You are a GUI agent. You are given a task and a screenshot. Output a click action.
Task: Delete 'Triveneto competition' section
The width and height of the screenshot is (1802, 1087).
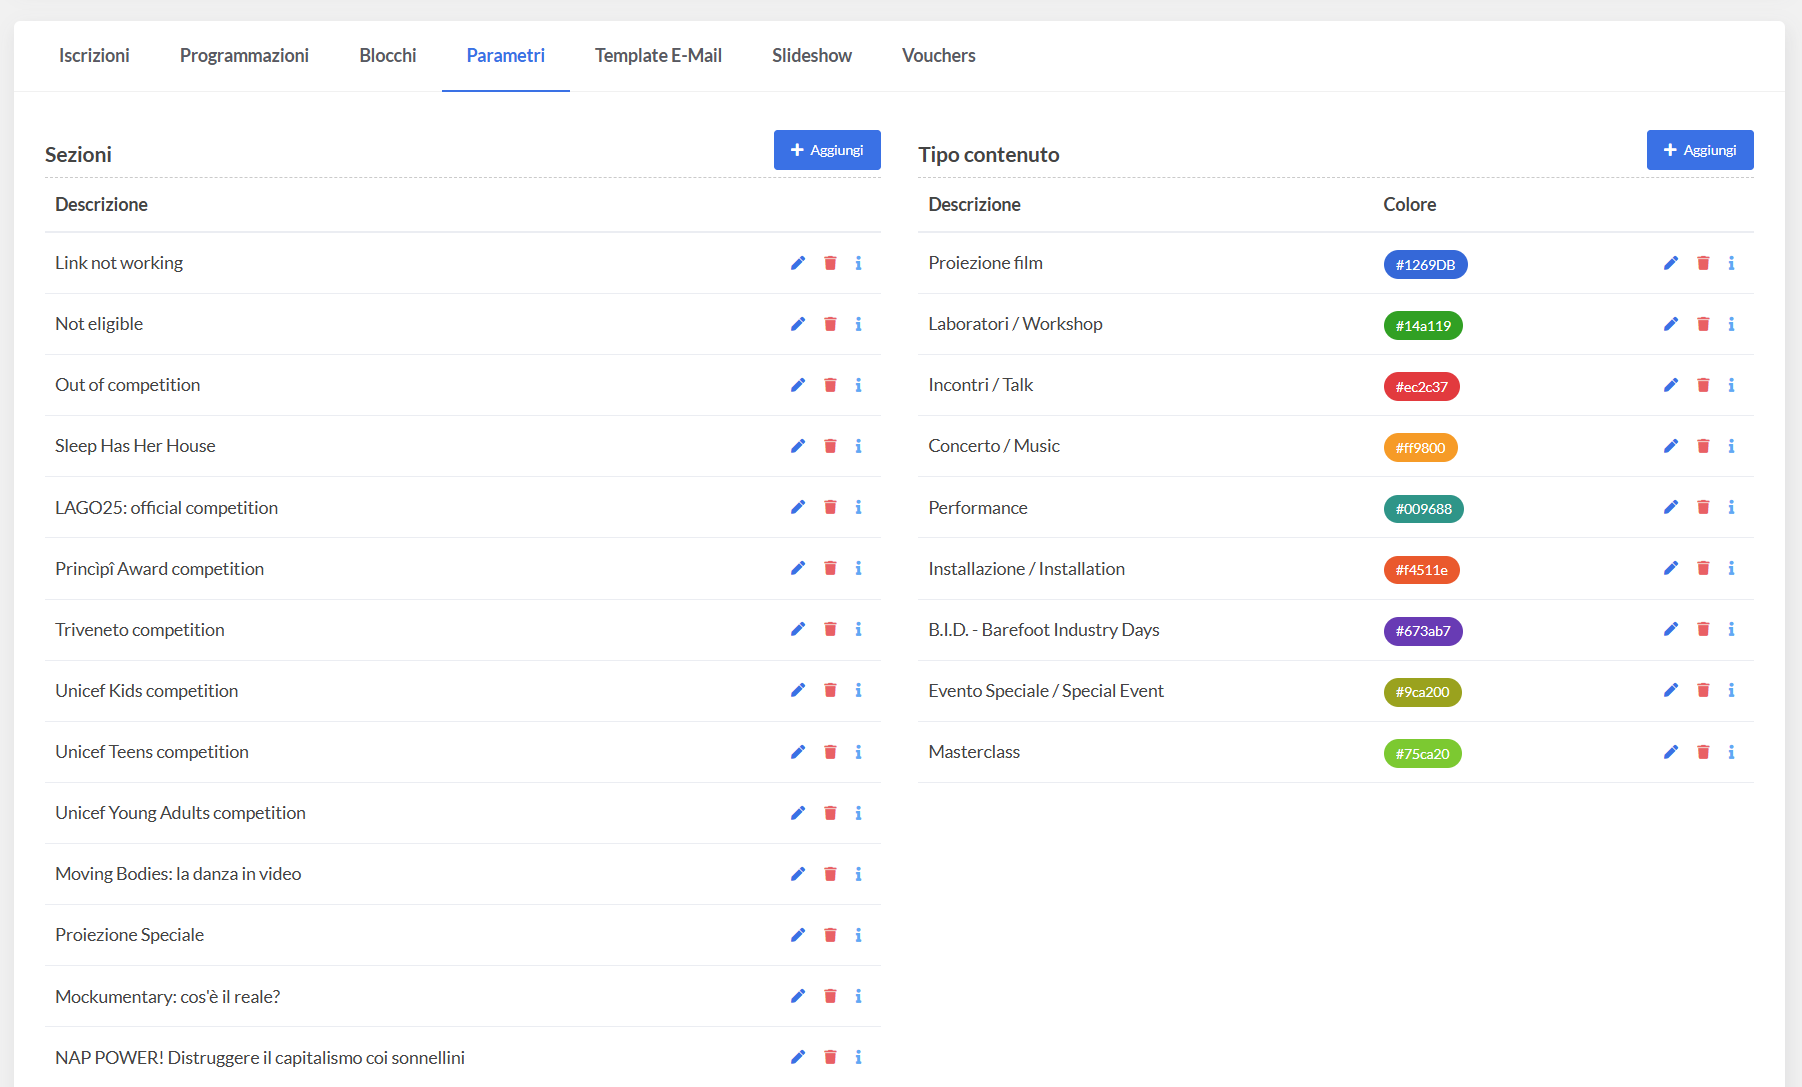(830, 629)
